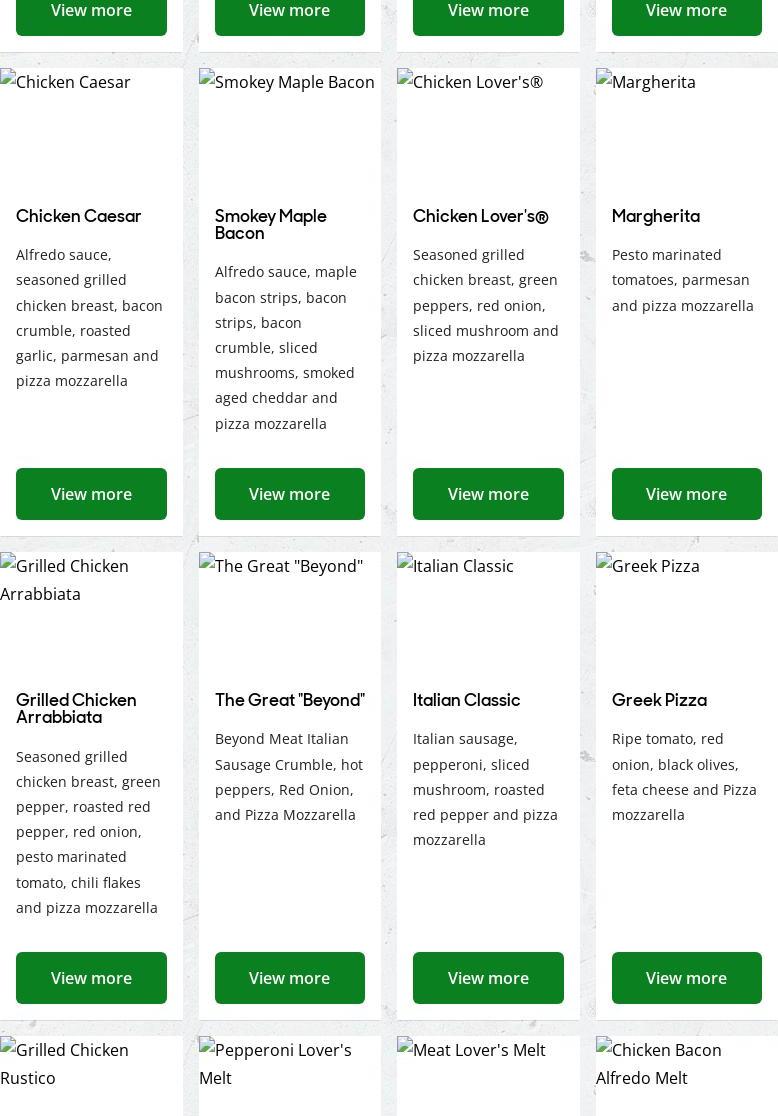Click the Chicken Bacon Alfredo Melt image

686,1076
